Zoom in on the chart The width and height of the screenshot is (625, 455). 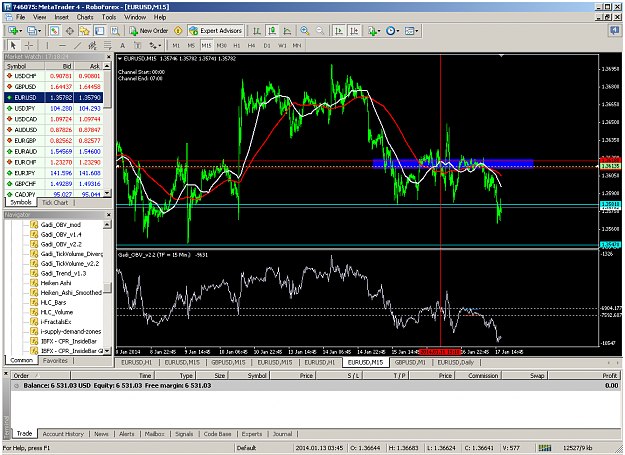pos(305,31)
